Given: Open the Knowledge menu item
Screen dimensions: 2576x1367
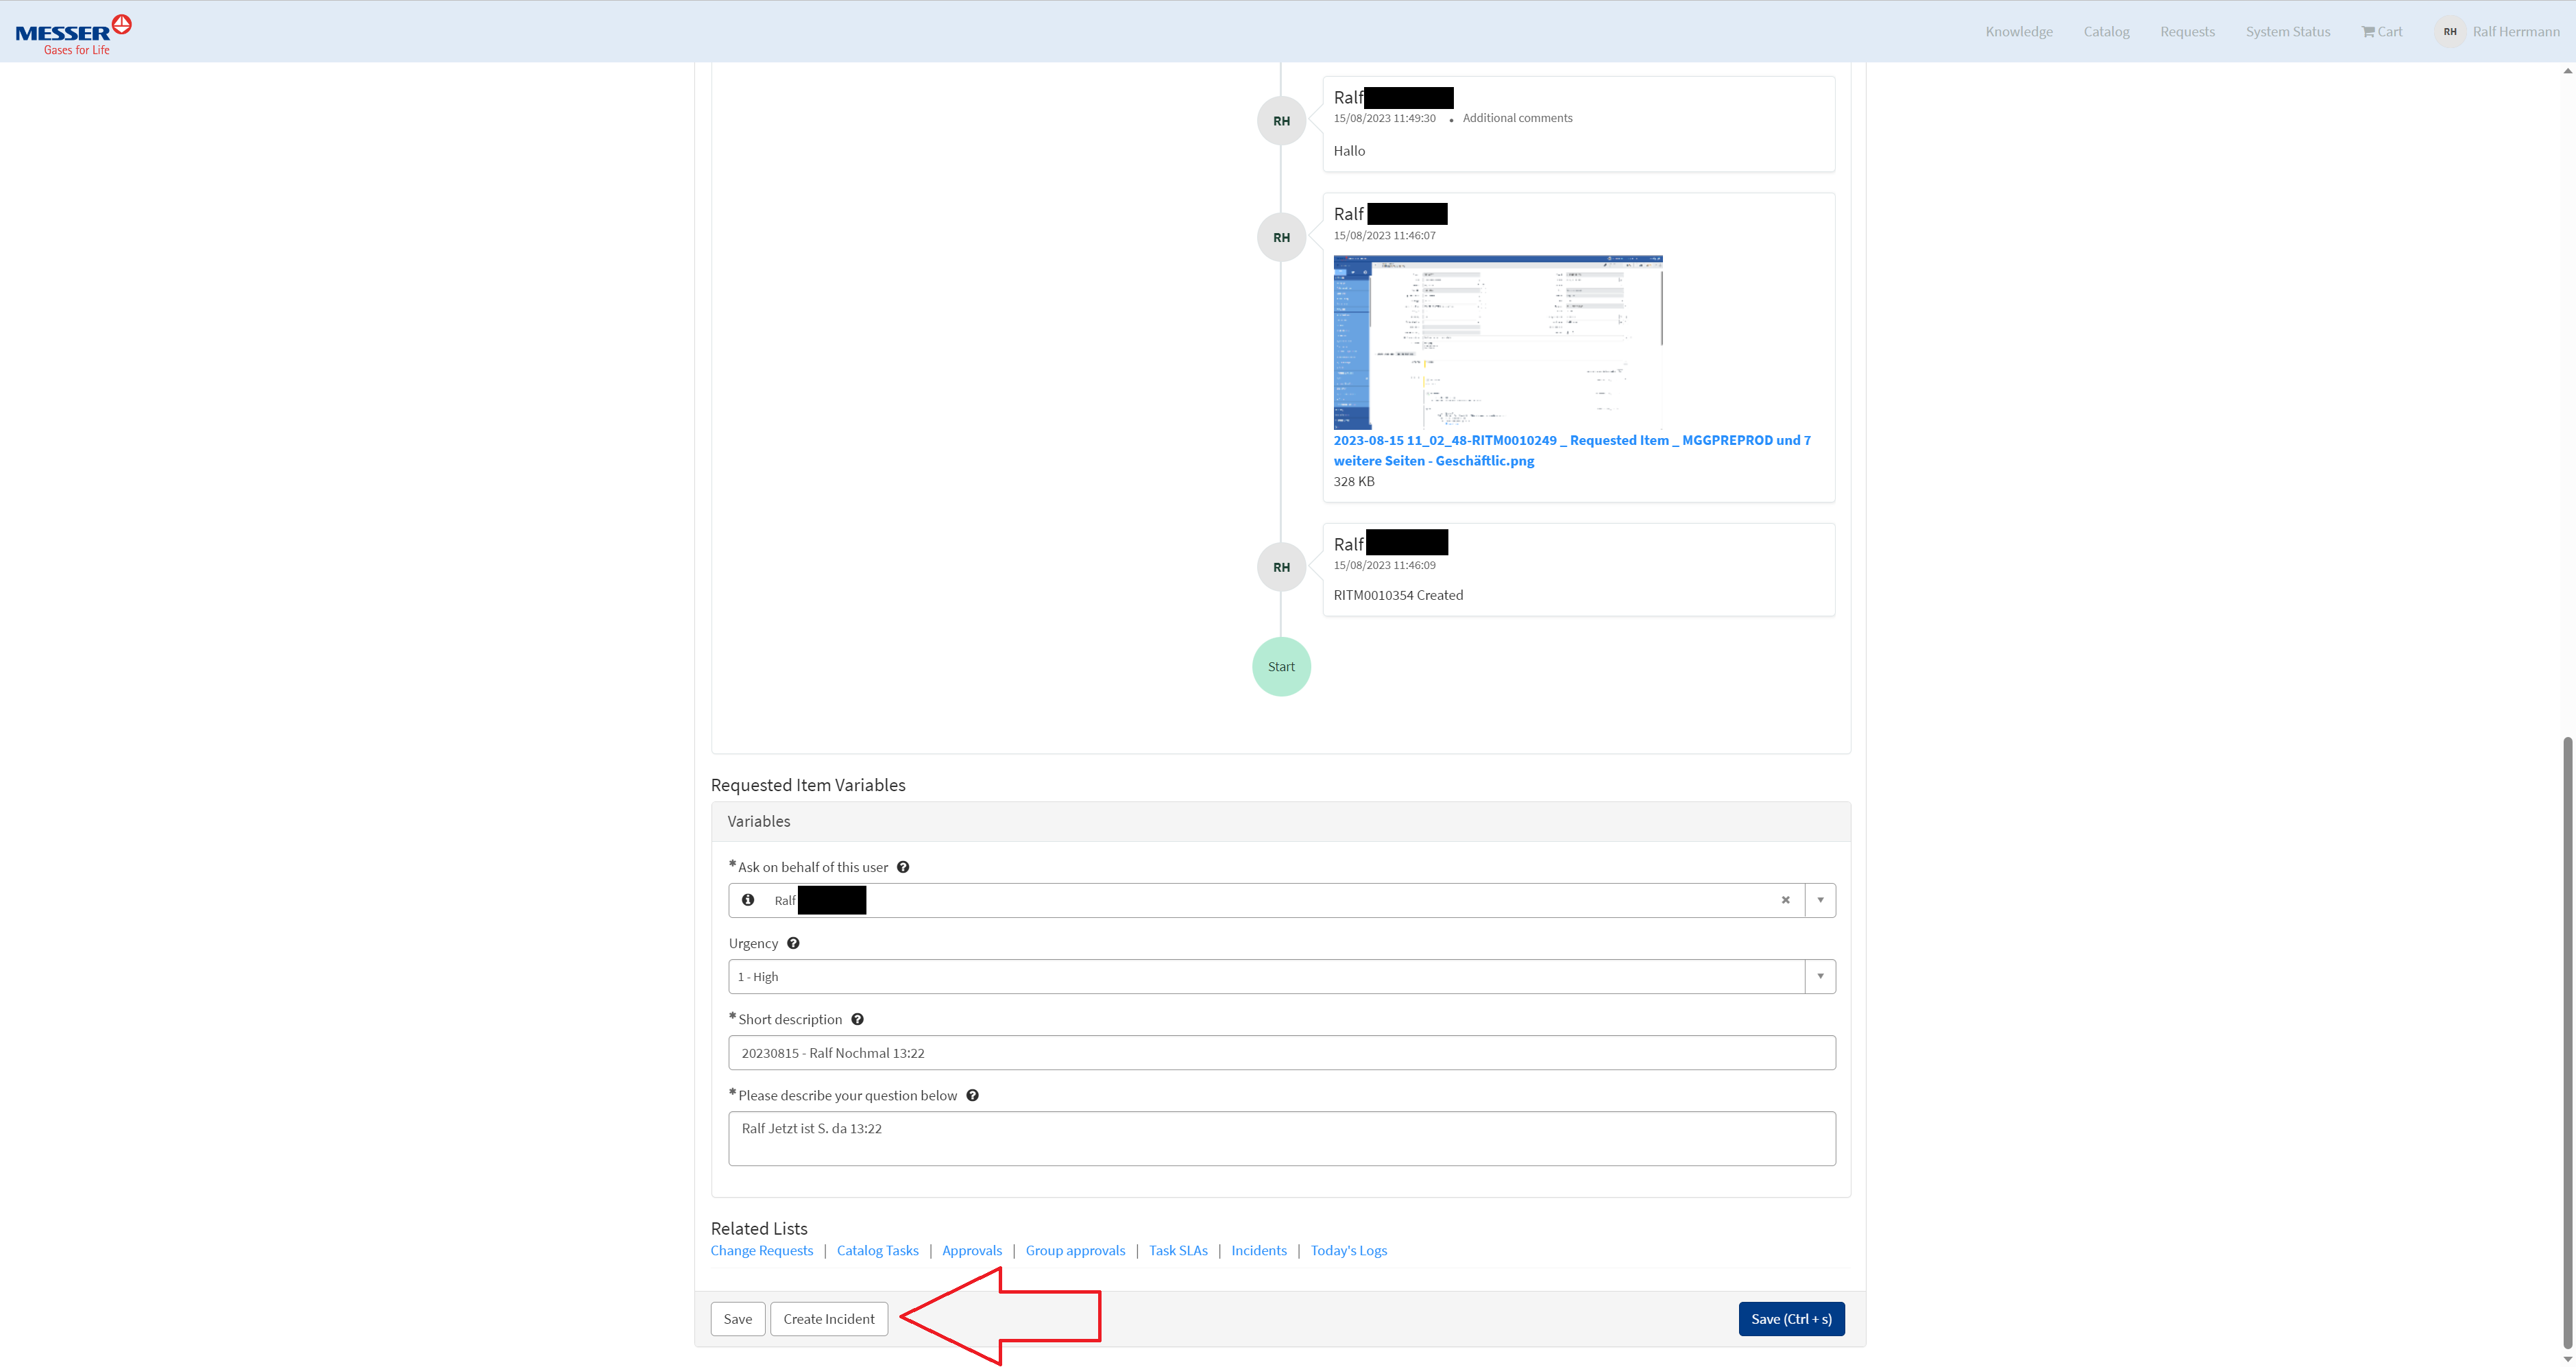Looking at the screenshot, I should pyautogui.click(x=2018, y=32).
